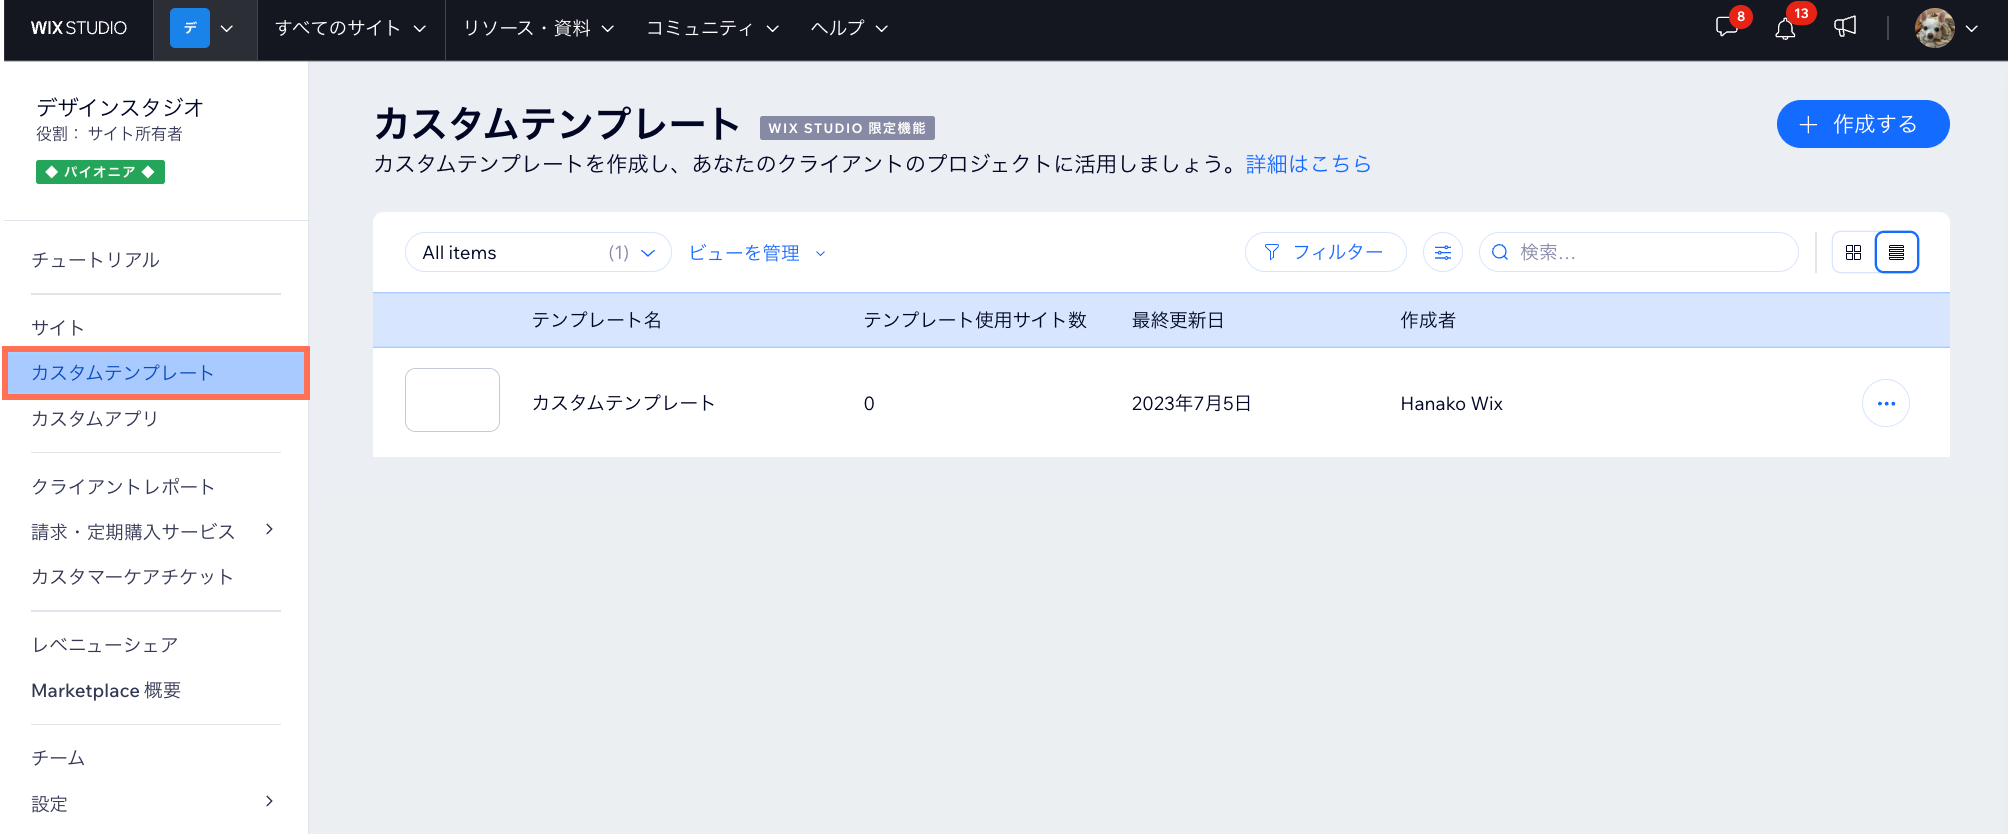2008x834 pixels.
Task: Go to クライアントレポート in sidebar
Action: 123,486
